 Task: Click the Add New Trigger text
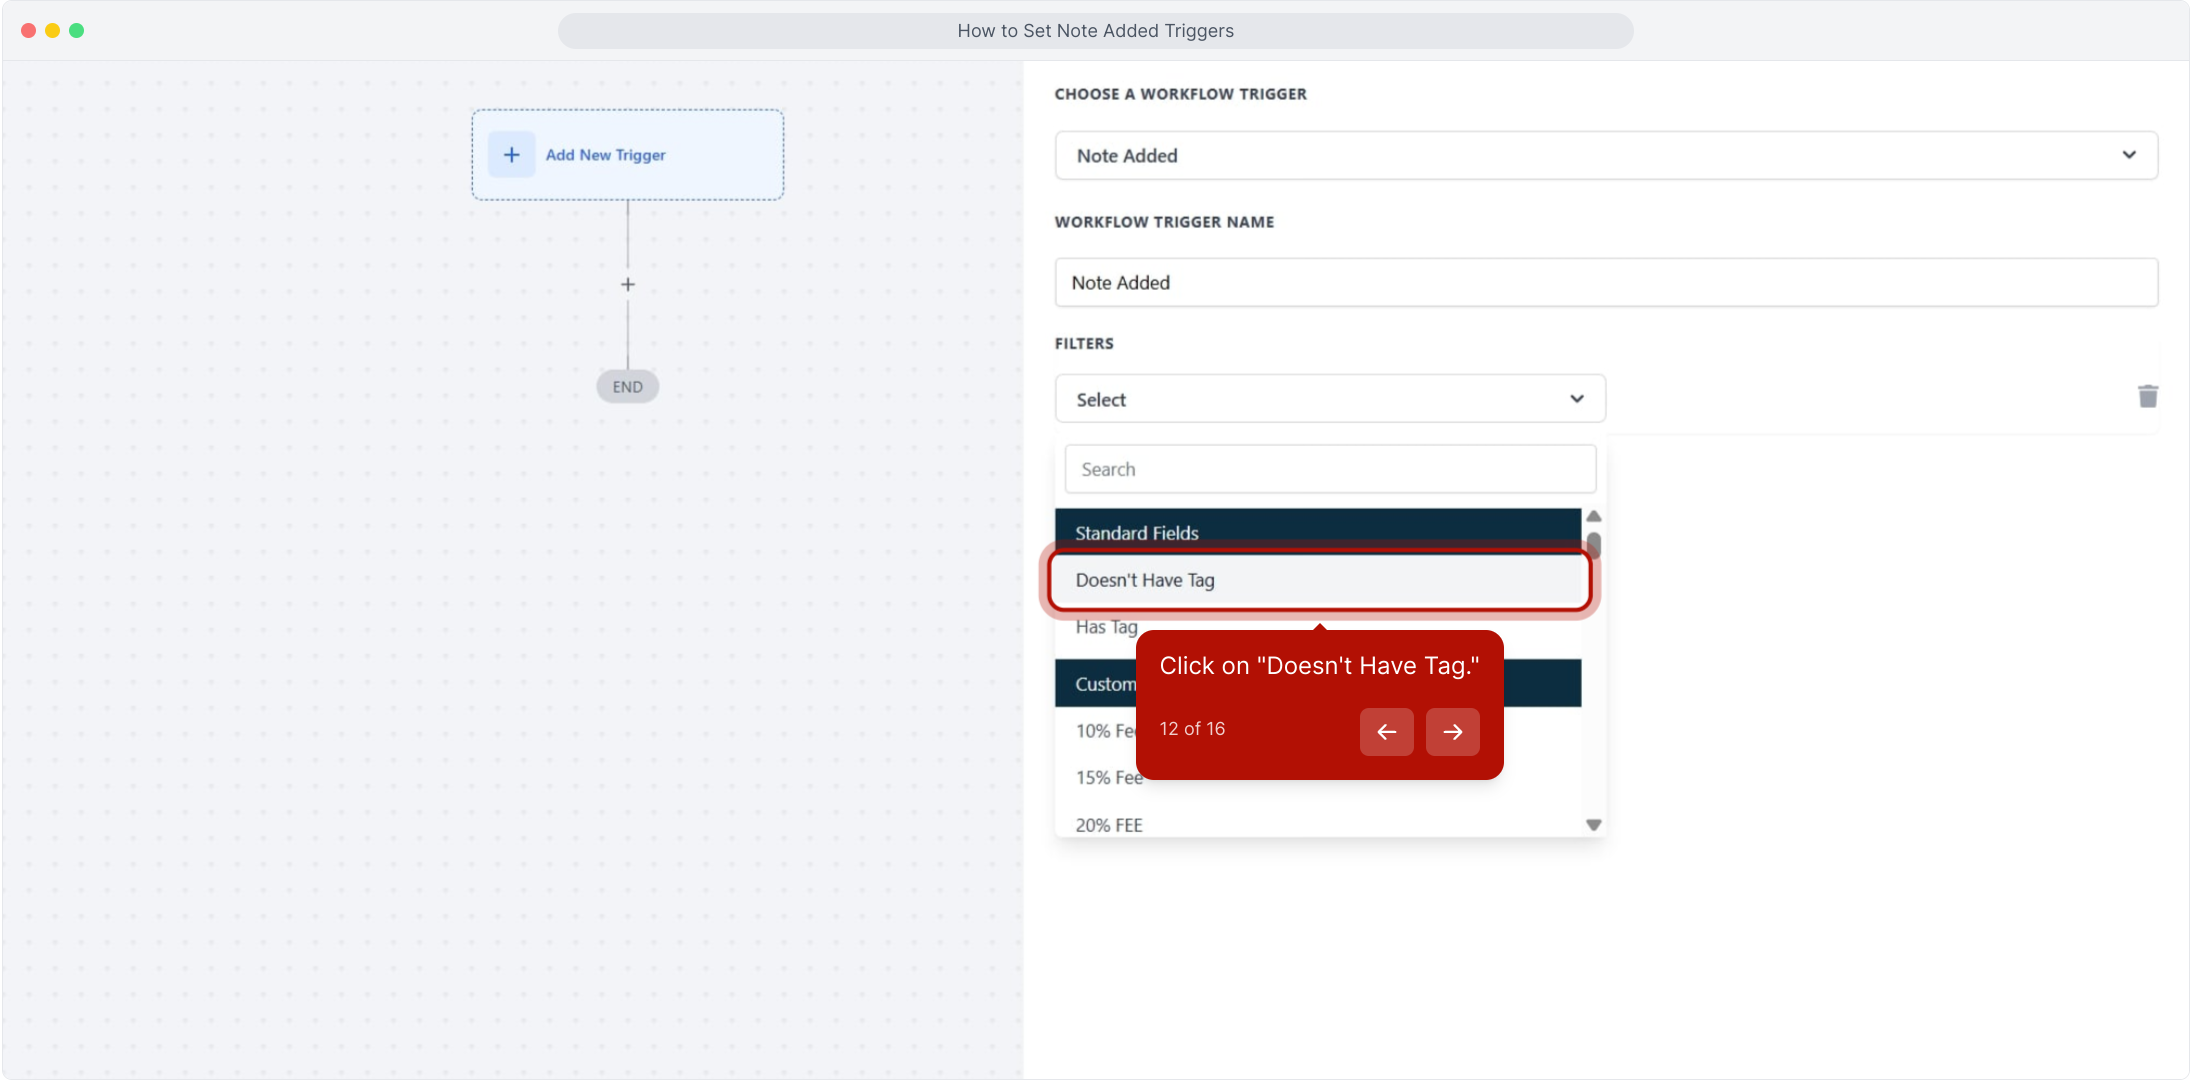[605, 155]
